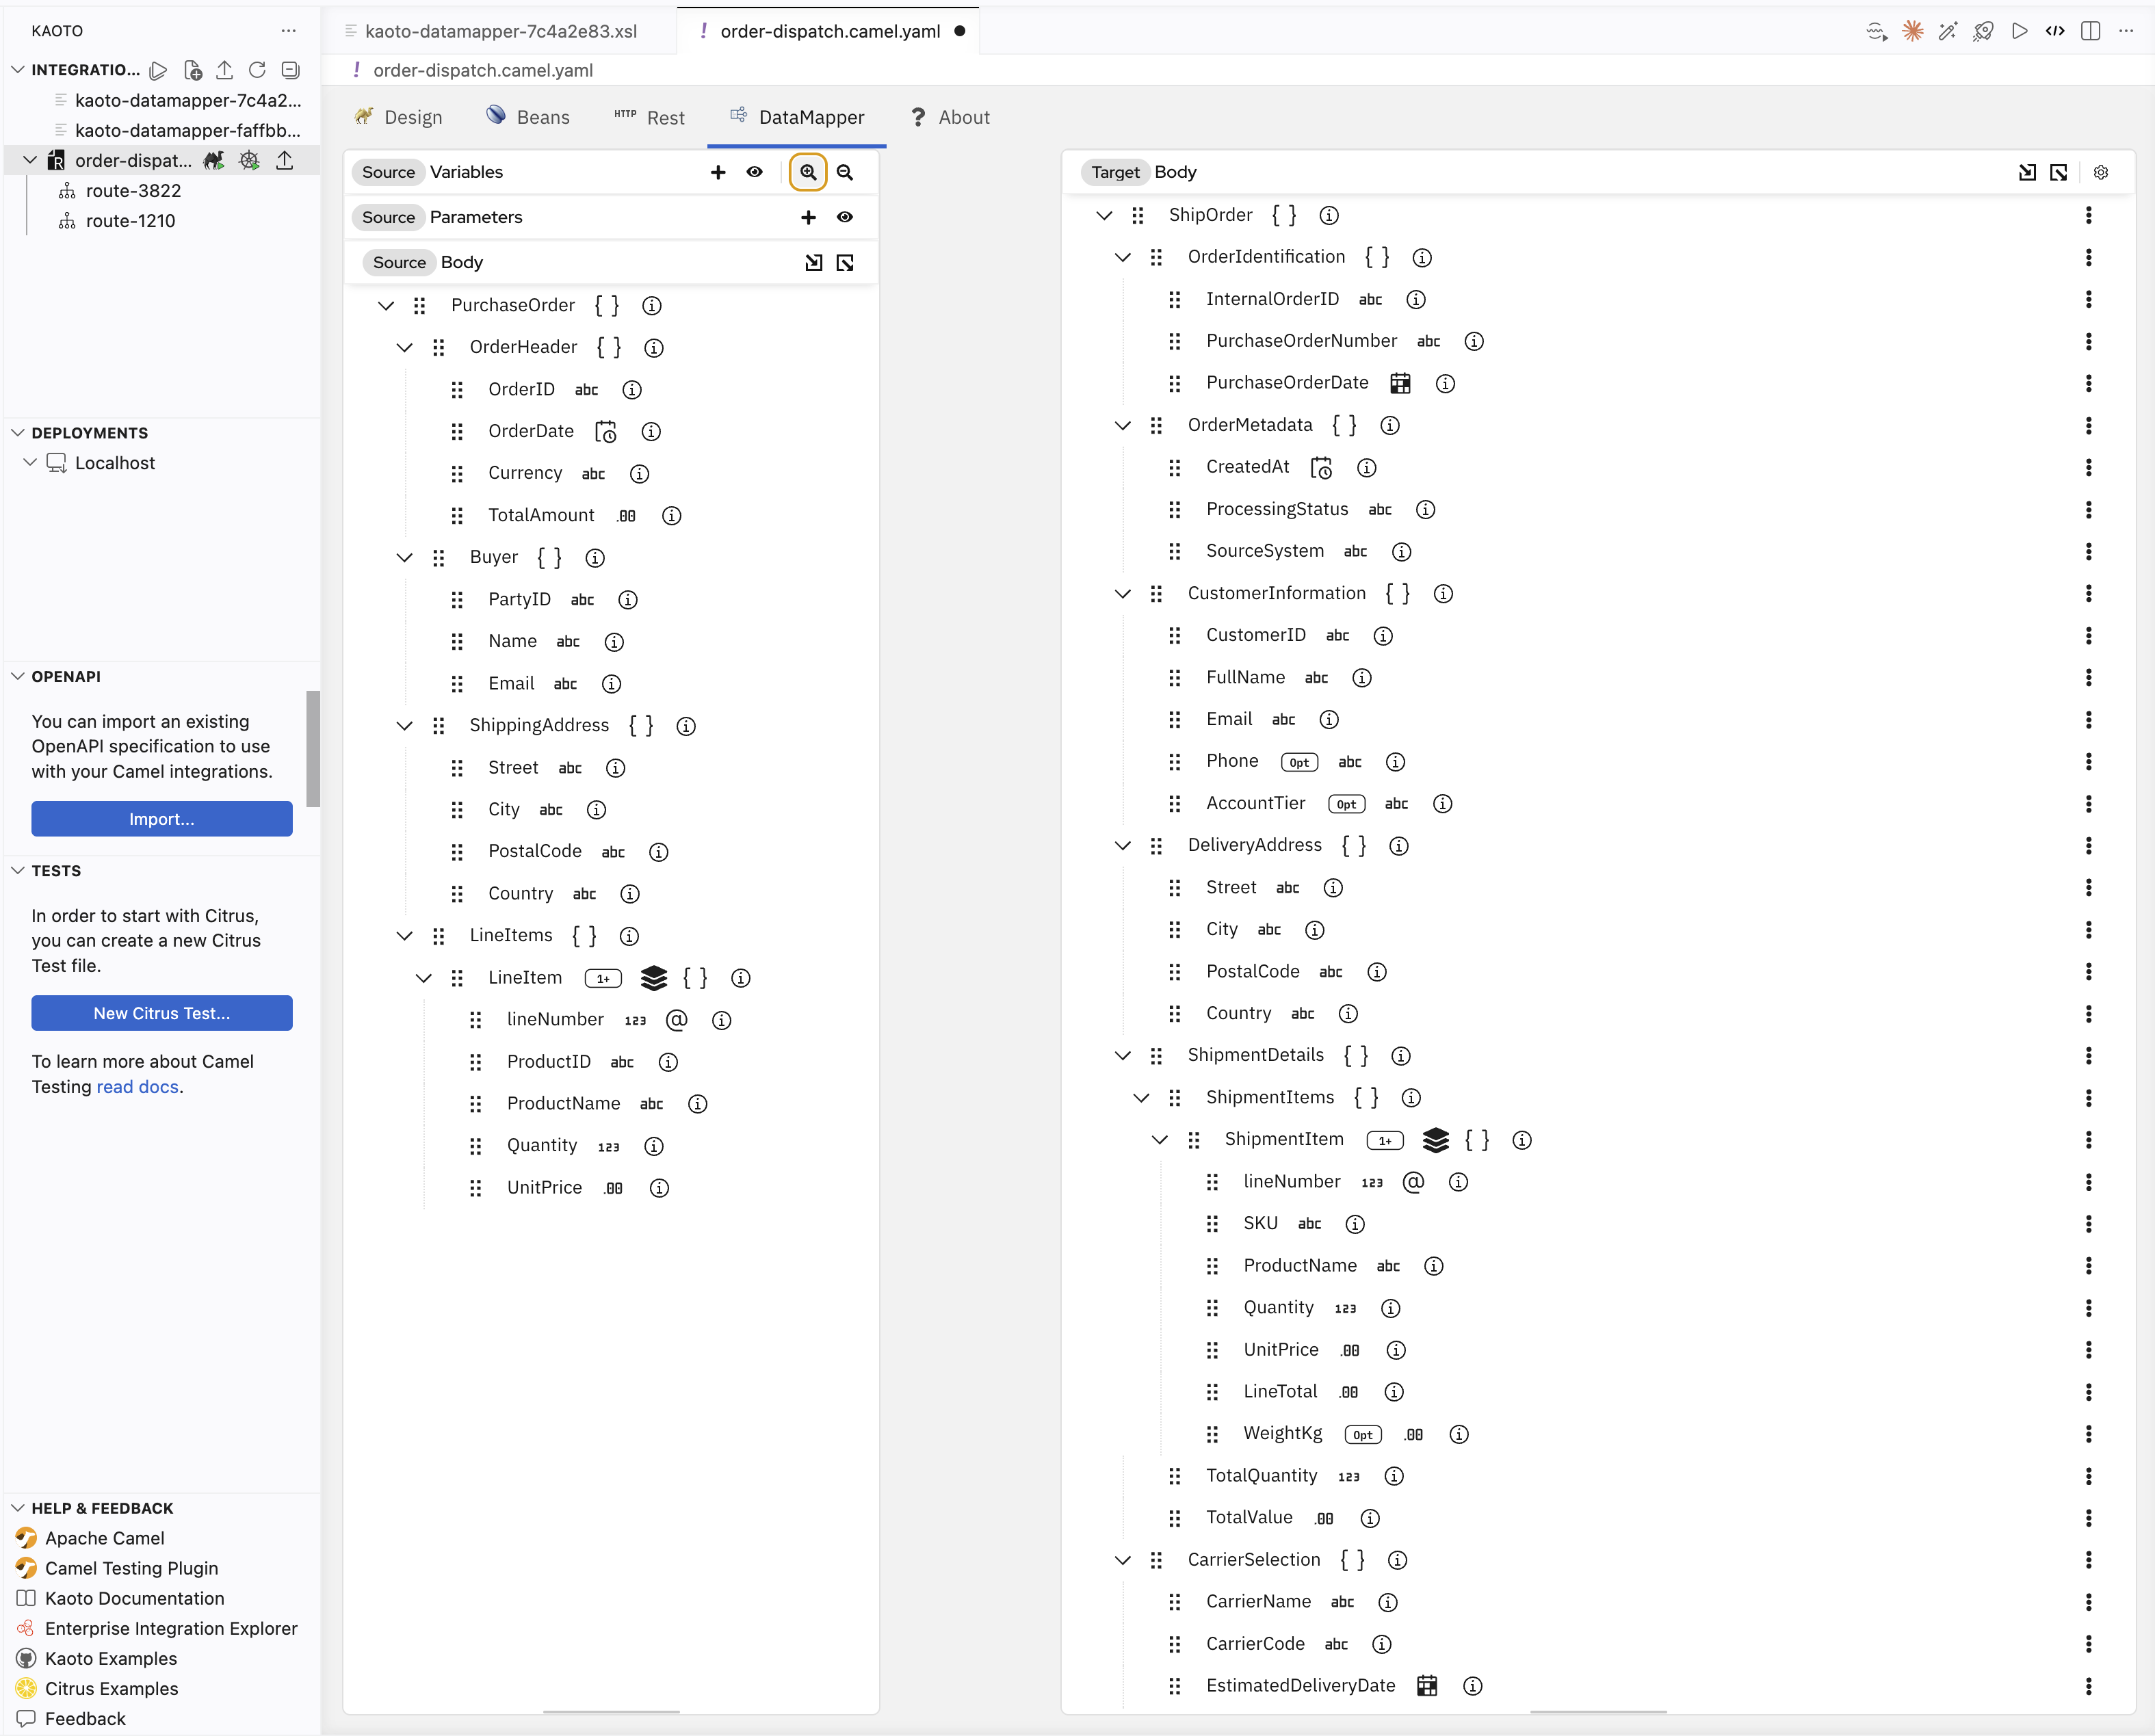The height and width of the screenshot is (1736, 2155).
Task: Toggle Parameters section visibility eye
Action: 844,217
